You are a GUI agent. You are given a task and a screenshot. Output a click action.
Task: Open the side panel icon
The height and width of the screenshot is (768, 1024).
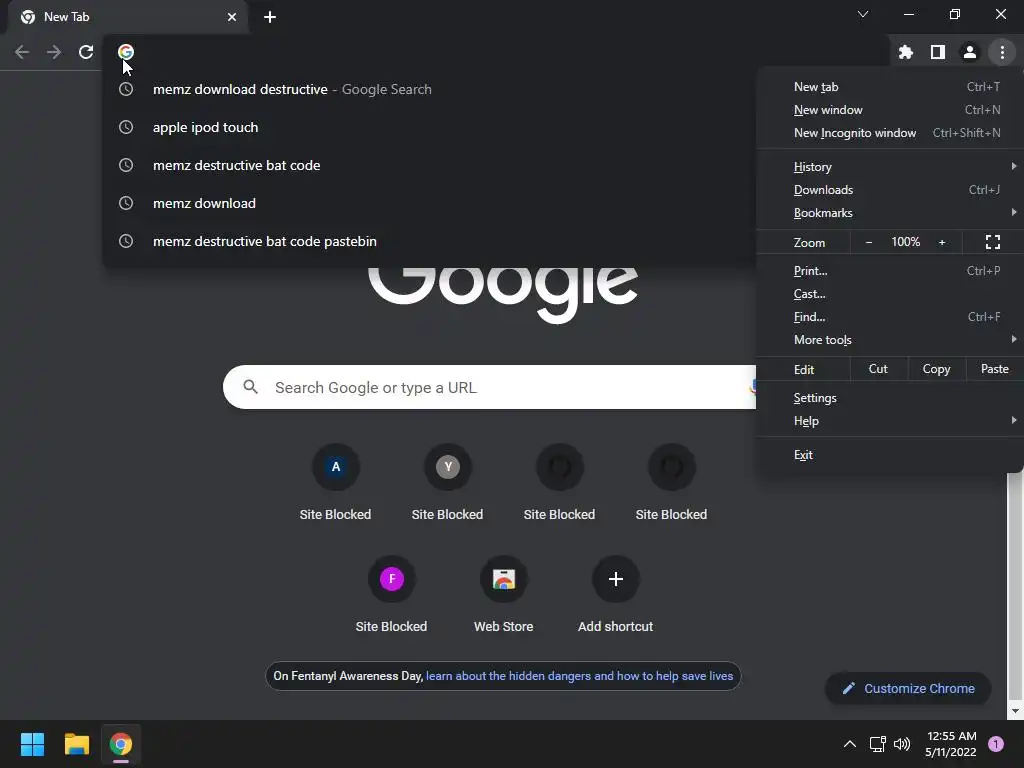tap(938, 52)
